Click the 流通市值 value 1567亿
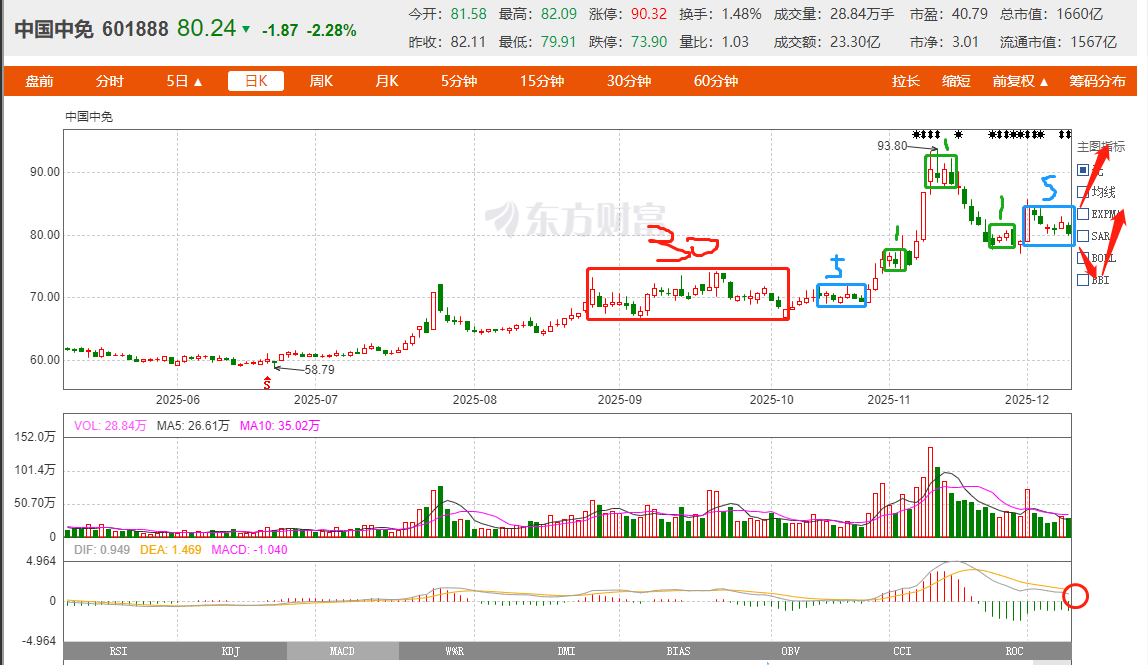Screen dimensions: 1148x665 (x=1094, y=42)
